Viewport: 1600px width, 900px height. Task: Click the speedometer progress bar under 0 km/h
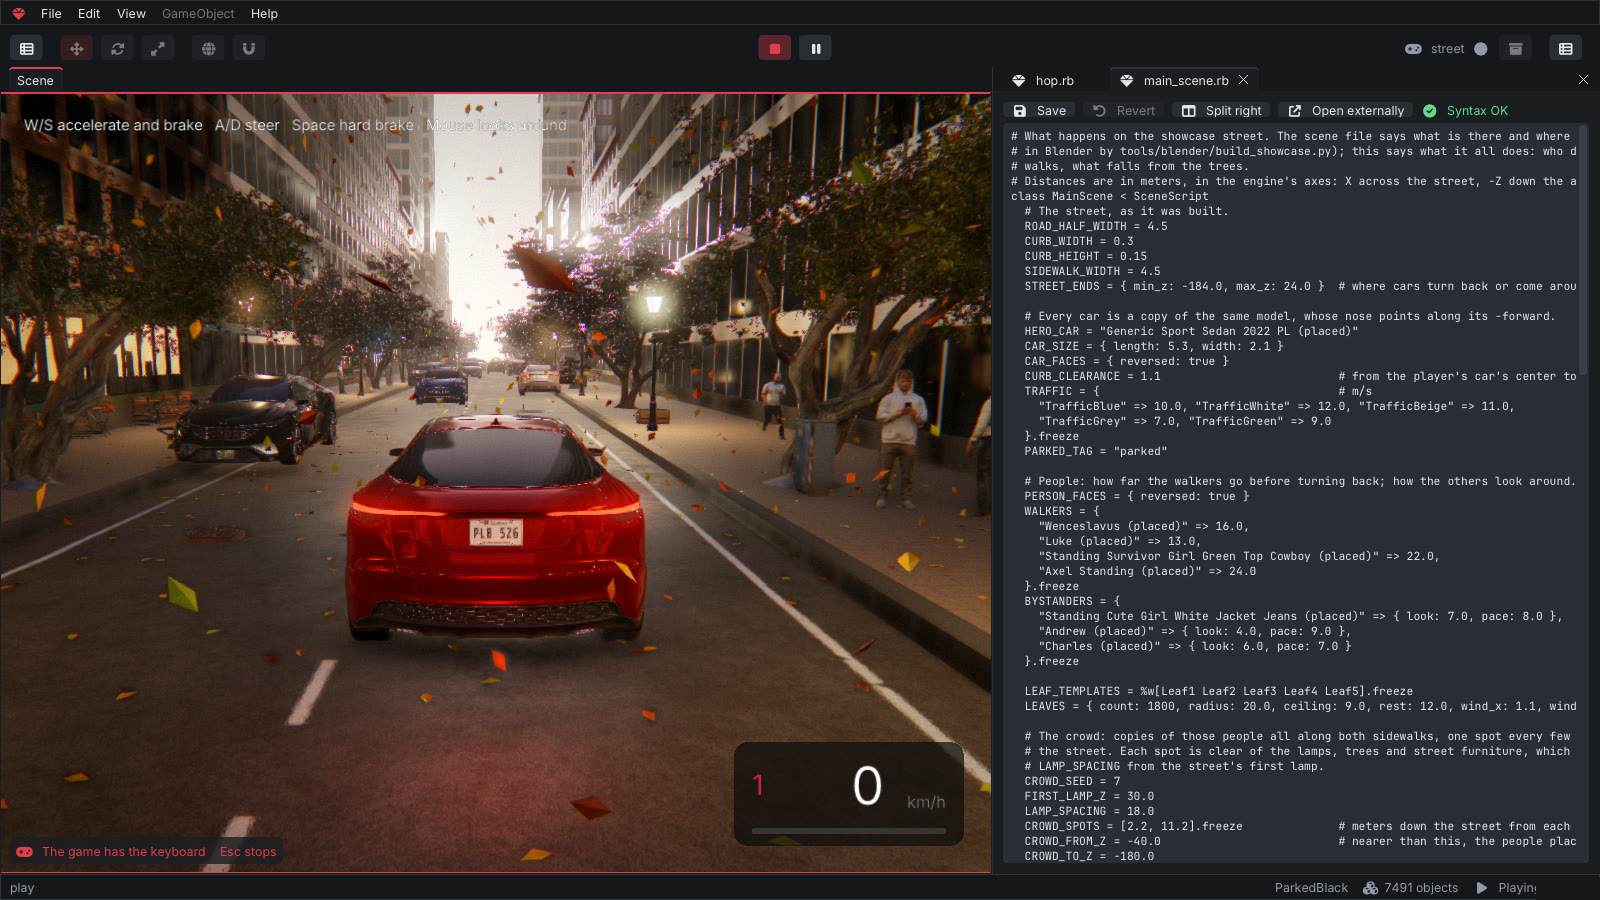pos(849,831)
